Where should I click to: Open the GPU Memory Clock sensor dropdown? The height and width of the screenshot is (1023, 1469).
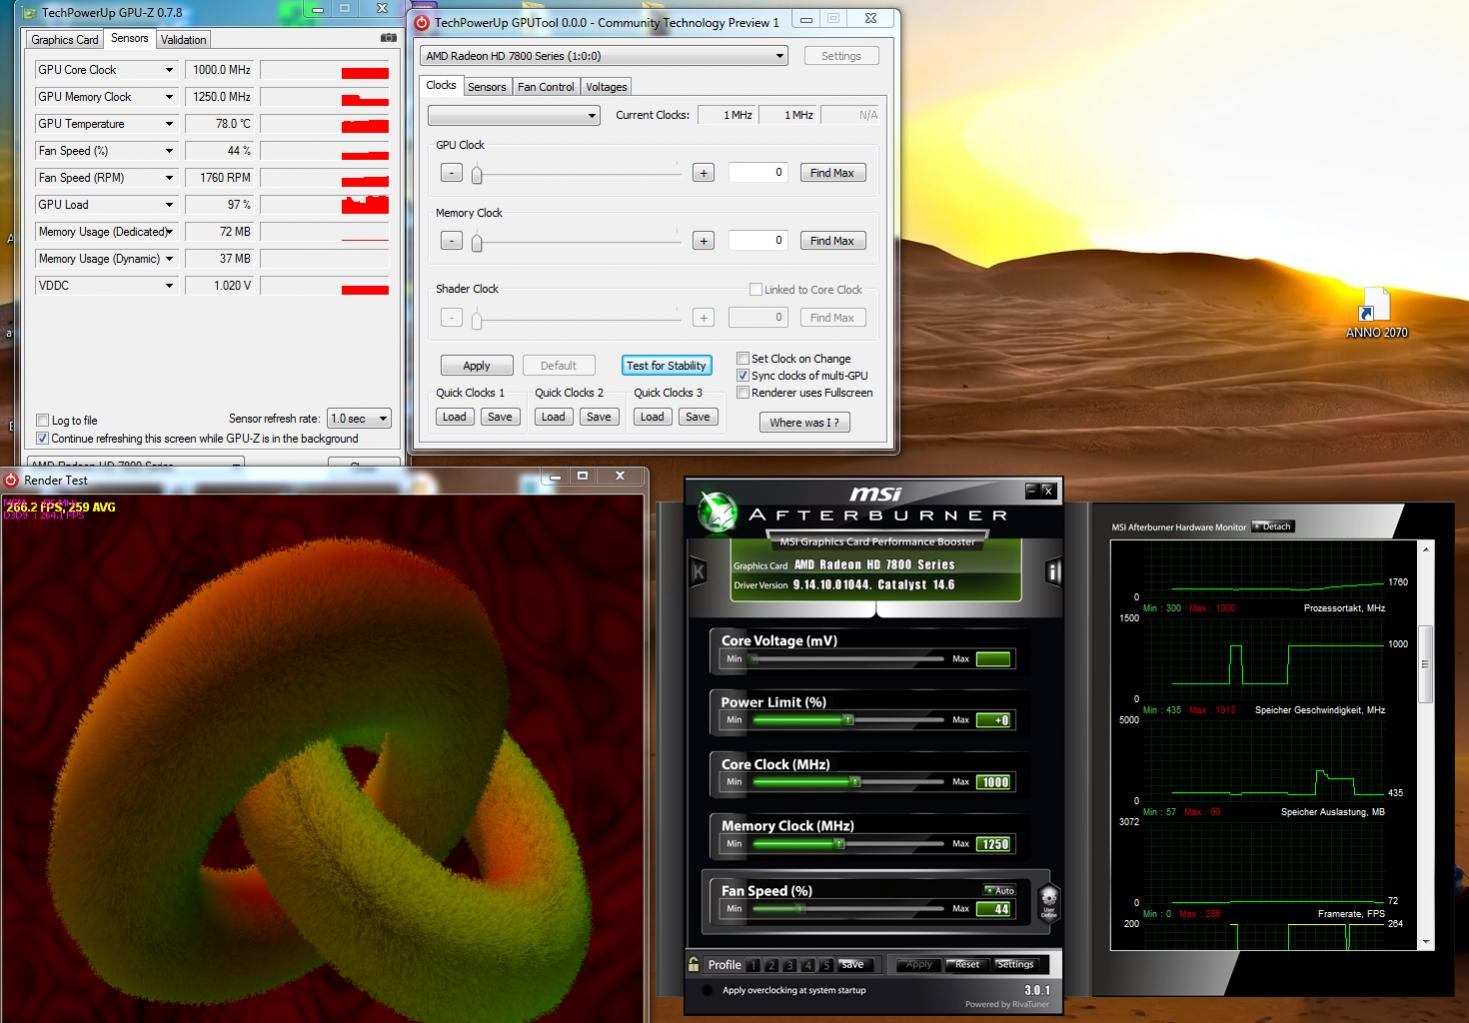click(x=169, y=97)
